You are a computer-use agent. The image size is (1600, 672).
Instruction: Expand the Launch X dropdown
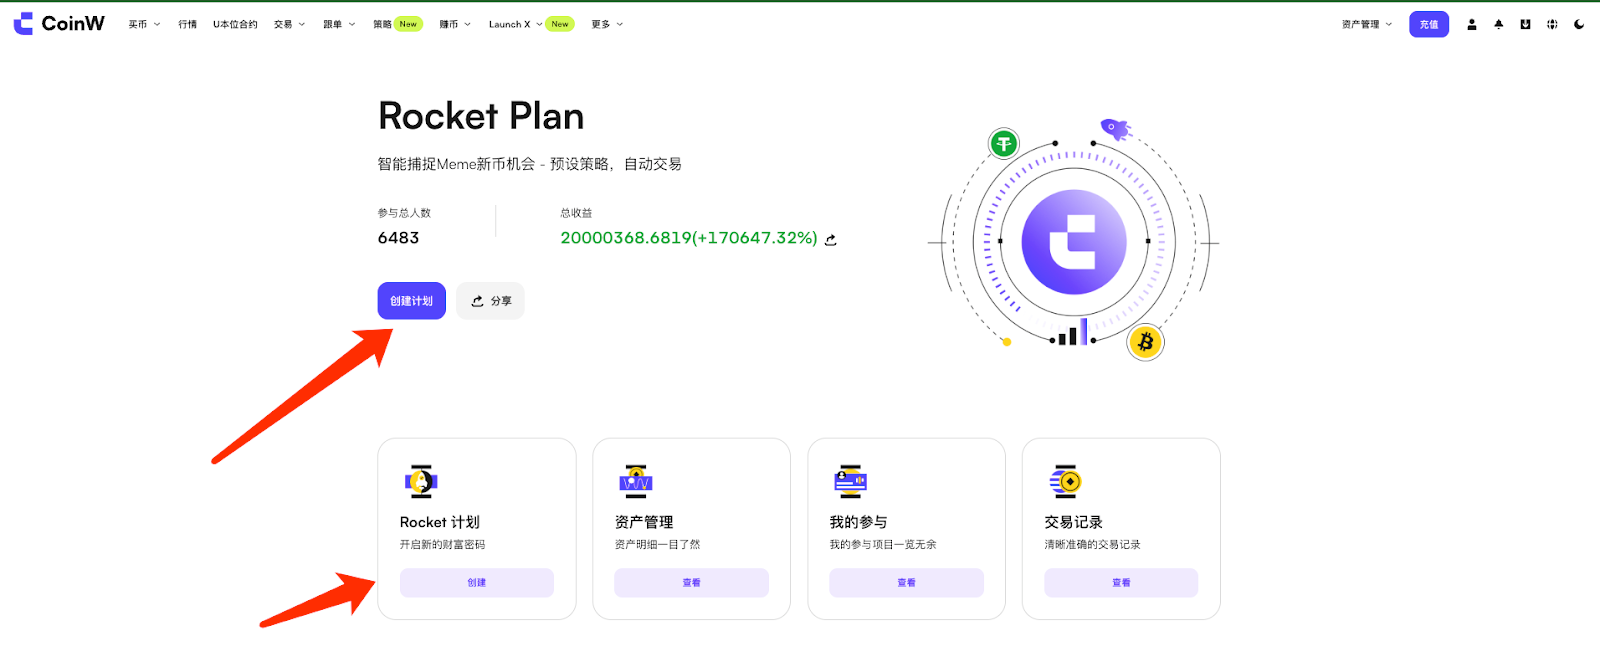pos(515,25)
